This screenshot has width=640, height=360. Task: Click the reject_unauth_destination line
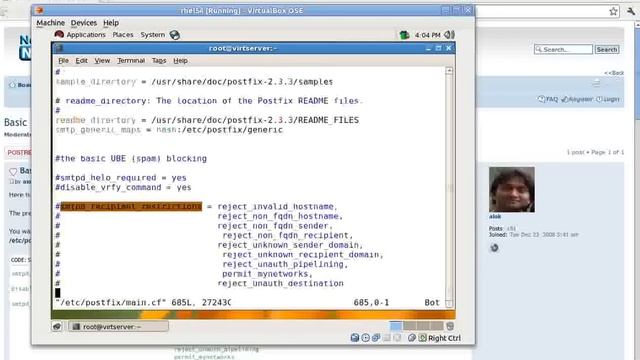(x=280, y=283)
